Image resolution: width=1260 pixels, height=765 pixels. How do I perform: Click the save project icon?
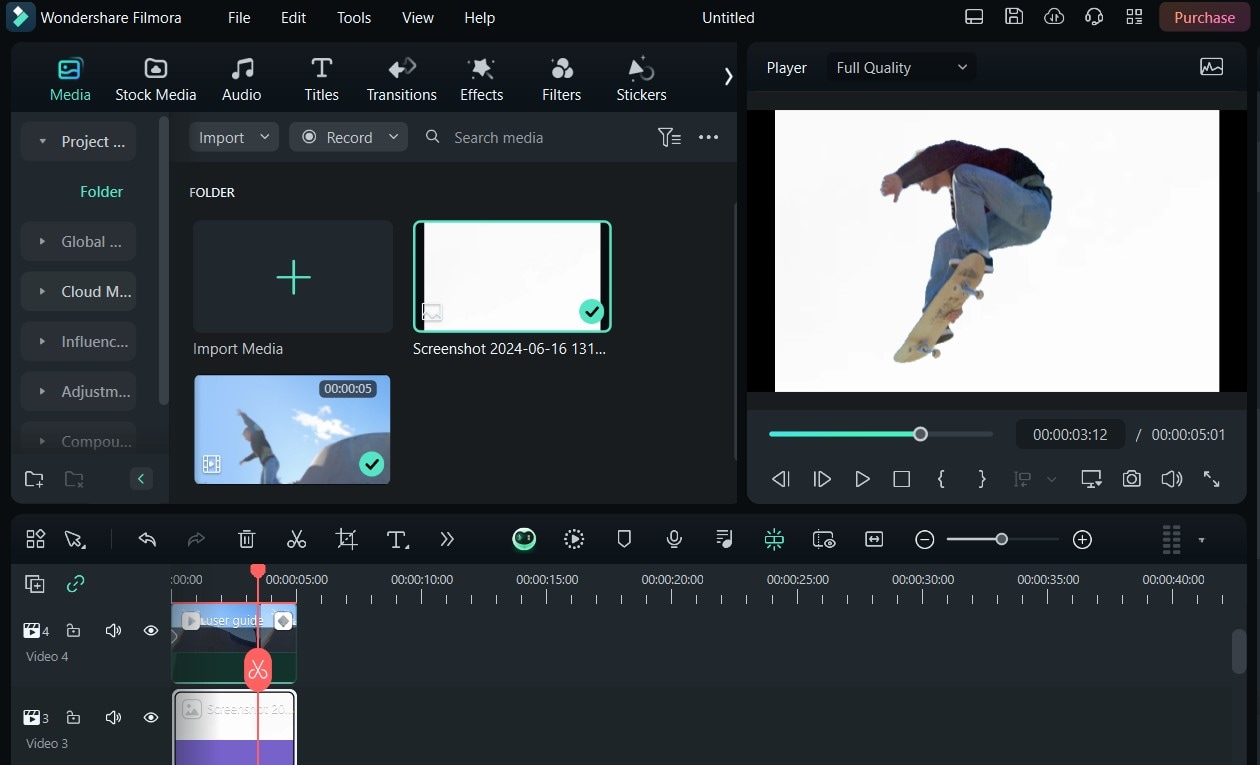[1014, 17]
